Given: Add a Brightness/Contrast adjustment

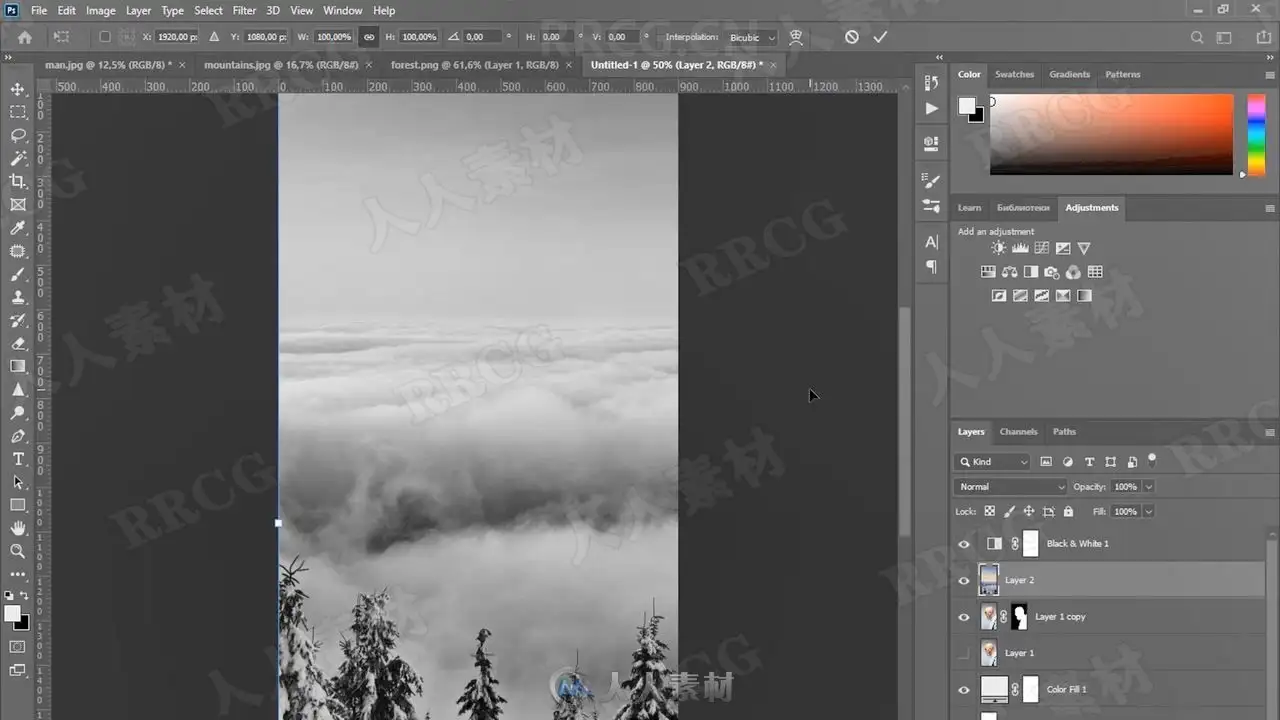Looking at the screenshot, I should [x=998, y=248].
